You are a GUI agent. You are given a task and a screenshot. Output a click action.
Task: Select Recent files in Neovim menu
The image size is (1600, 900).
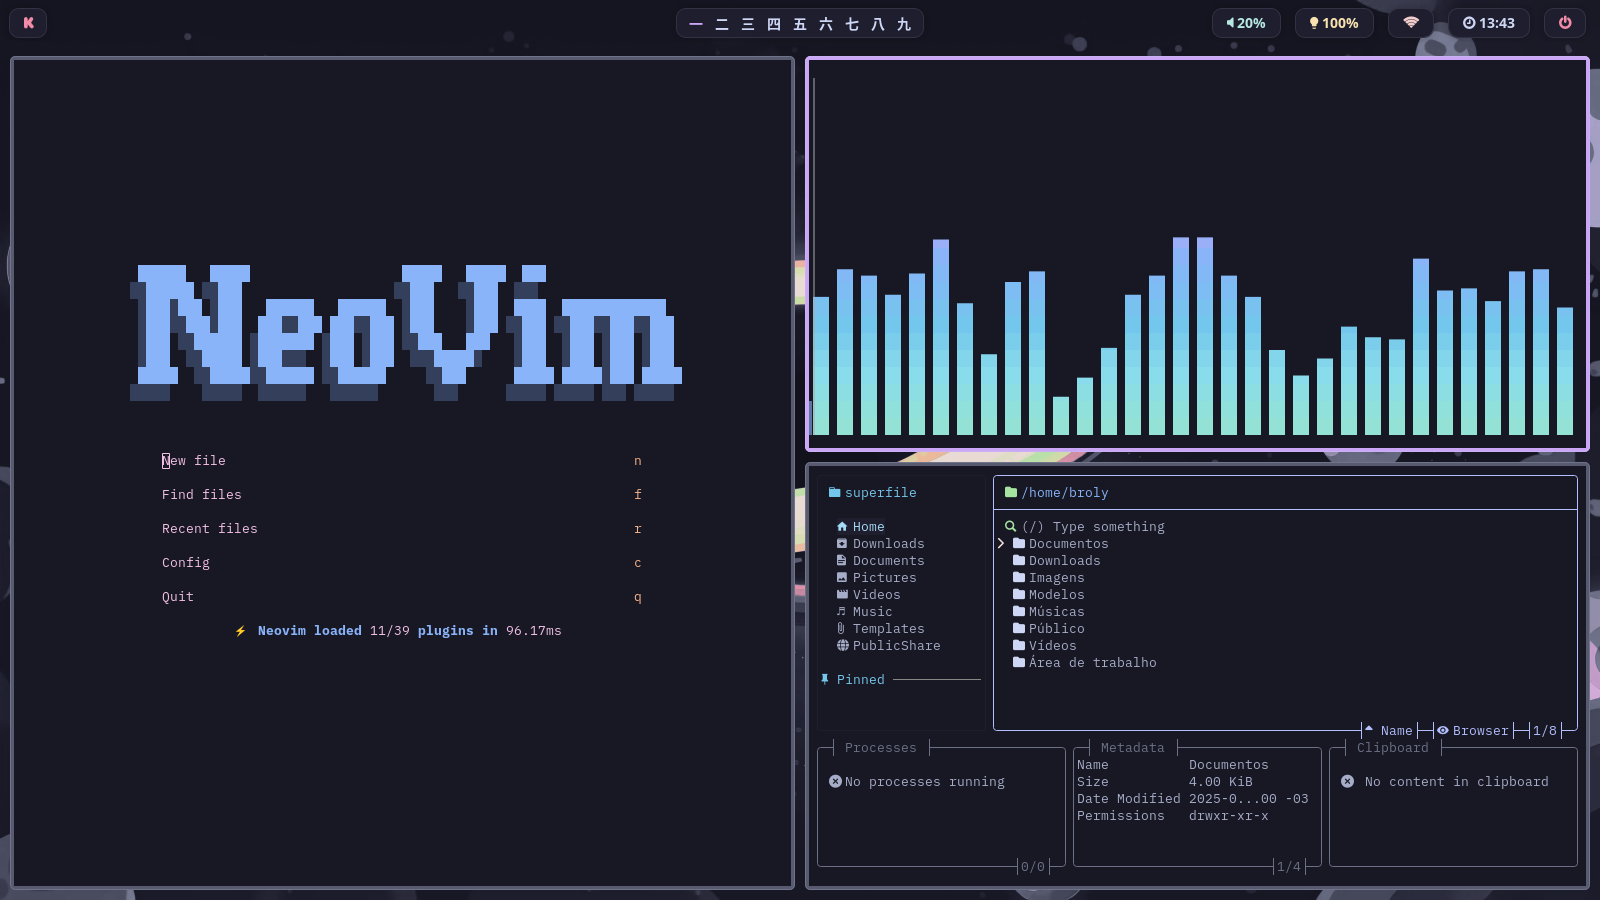coord(210,529)
